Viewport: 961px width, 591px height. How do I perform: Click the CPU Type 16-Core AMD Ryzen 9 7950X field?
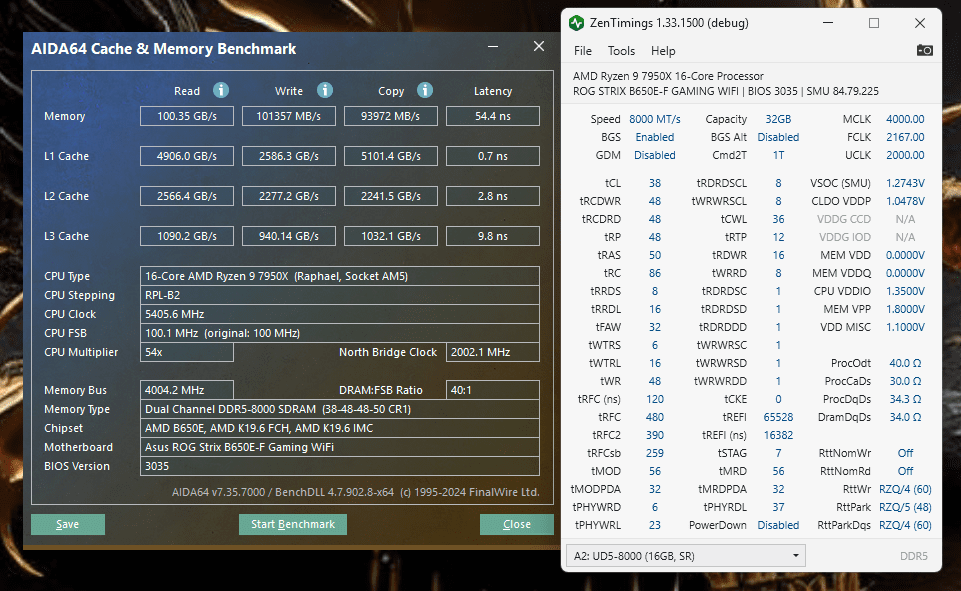pos(340,276)
